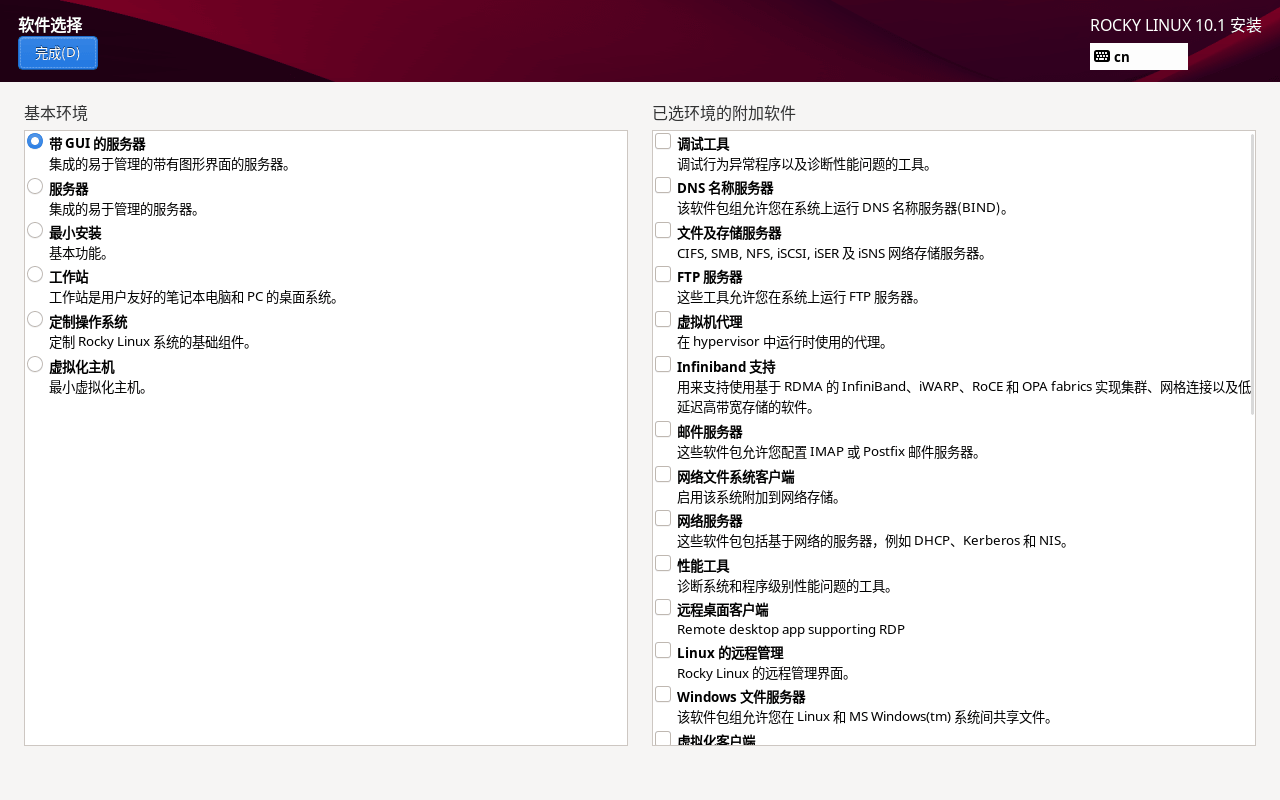The height and width of the screenshot is (800, 1280).
Task: Enable the 性能工具 checkbox
Action: click(x=663, y=563)
